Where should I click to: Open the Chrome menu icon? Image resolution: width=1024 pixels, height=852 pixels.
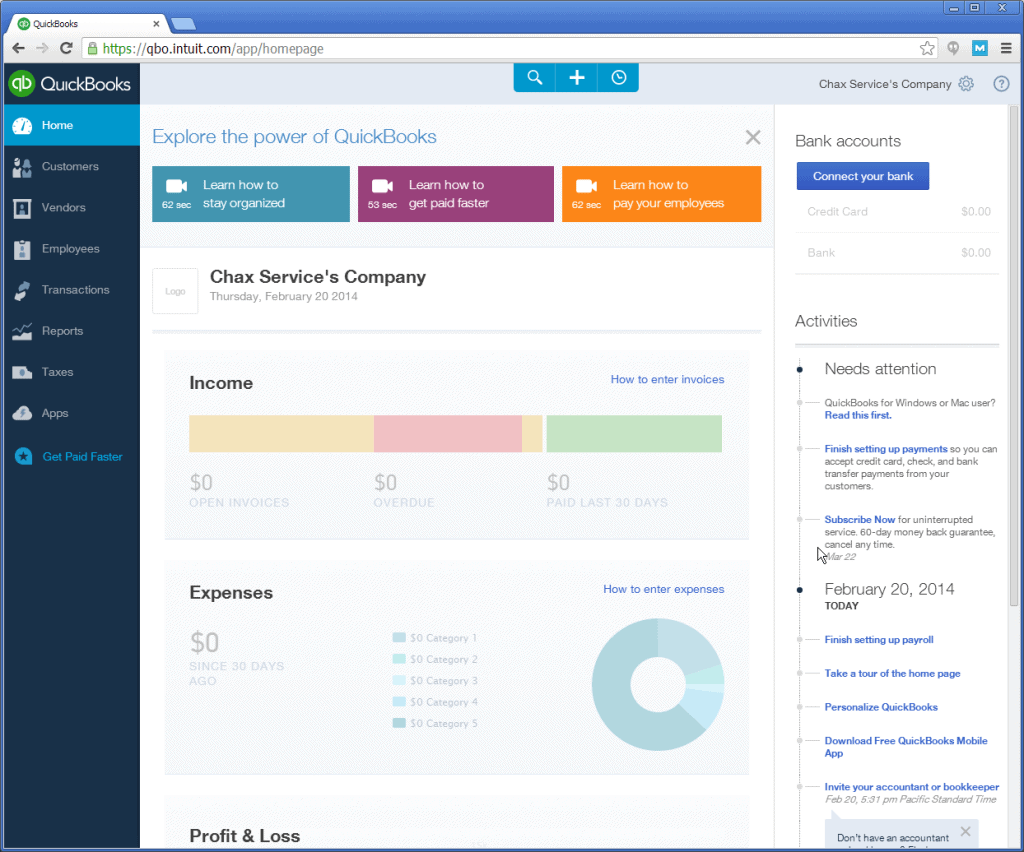coord(1006,48)
